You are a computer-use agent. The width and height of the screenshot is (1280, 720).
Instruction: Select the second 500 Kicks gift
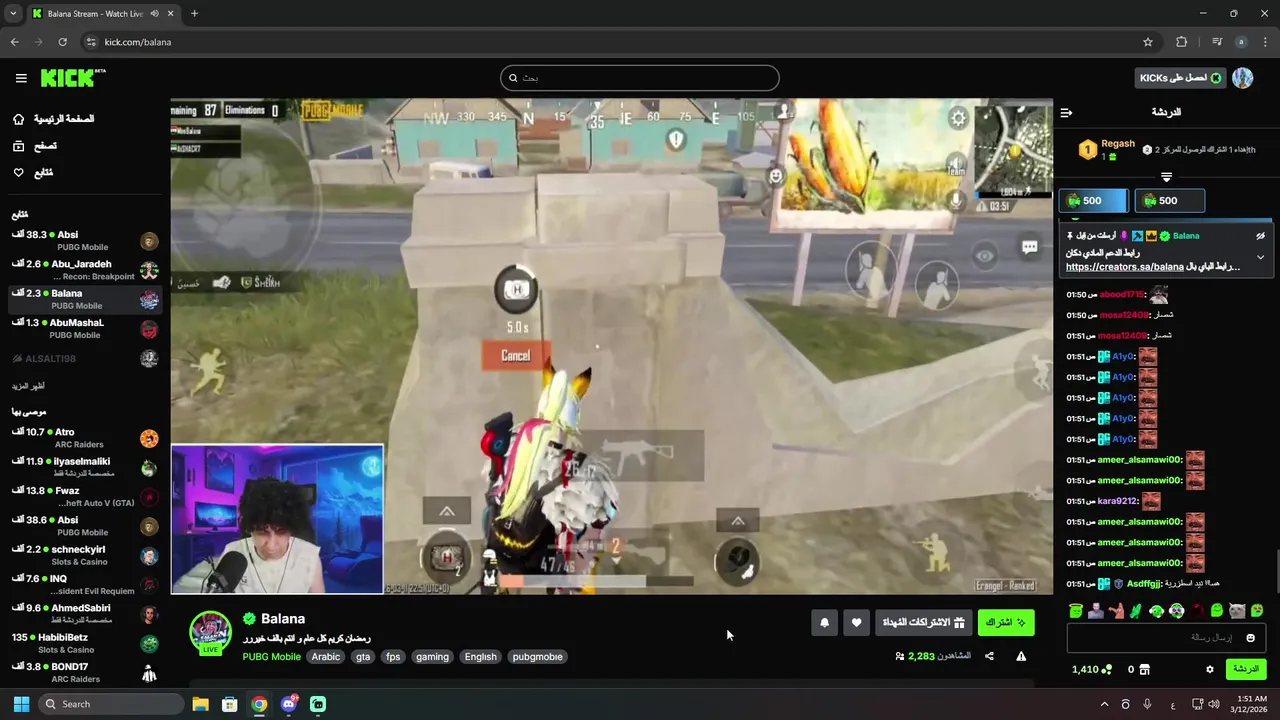(x=1169, y=201)
